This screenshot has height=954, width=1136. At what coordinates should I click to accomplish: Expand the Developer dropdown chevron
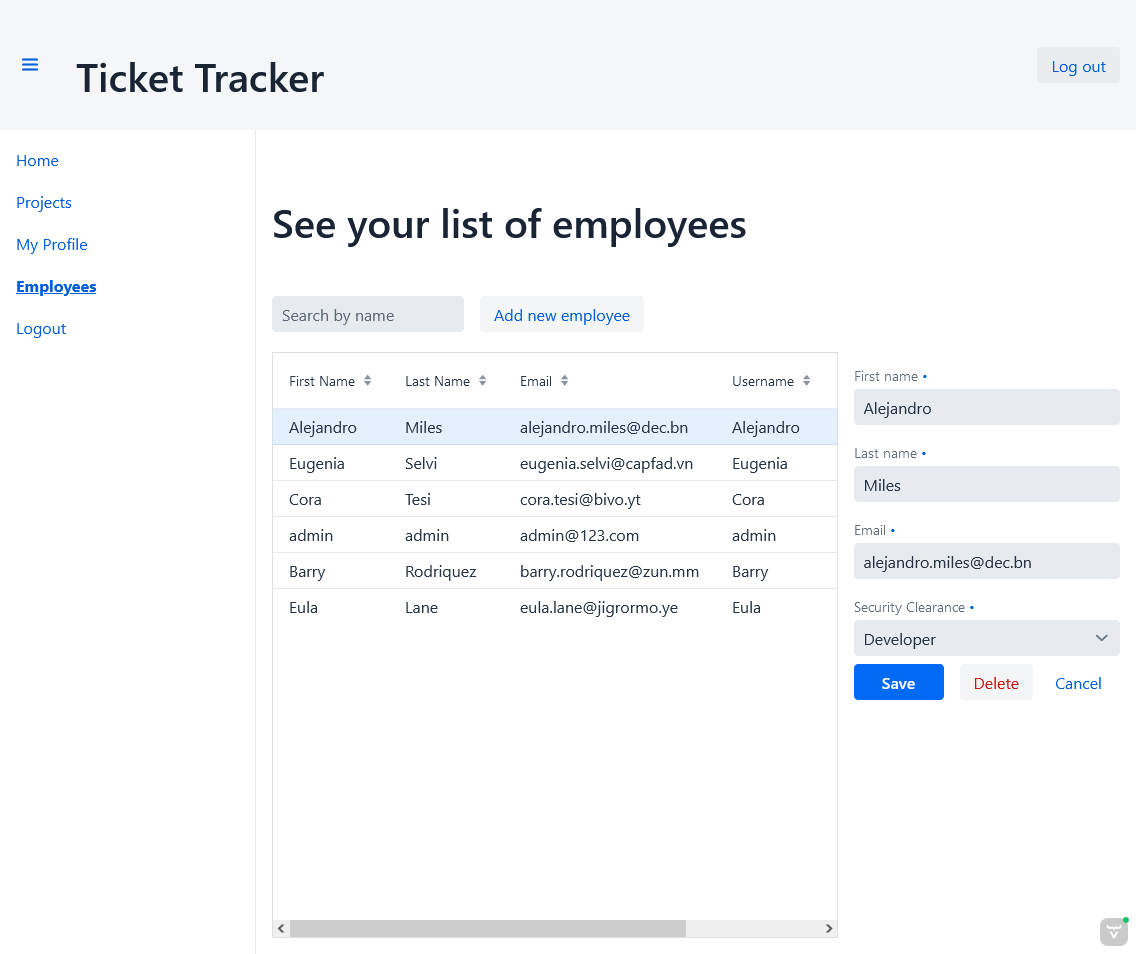(x=1101, y=639)
